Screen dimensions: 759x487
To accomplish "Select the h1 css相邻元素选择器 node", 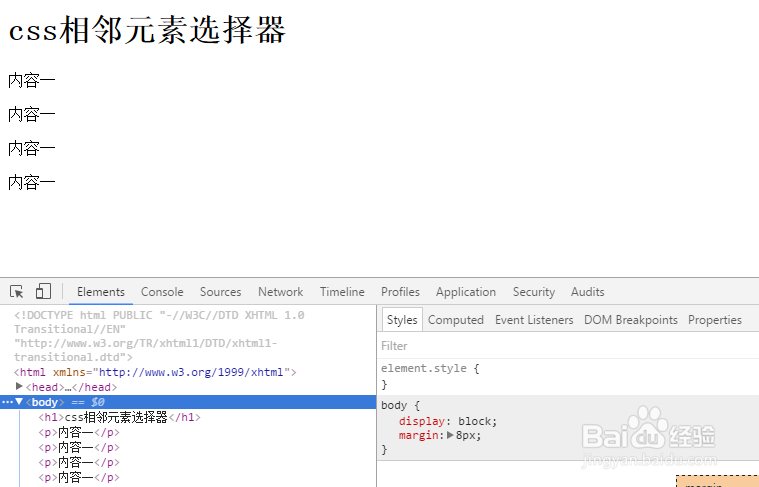I will coord(119,417).
